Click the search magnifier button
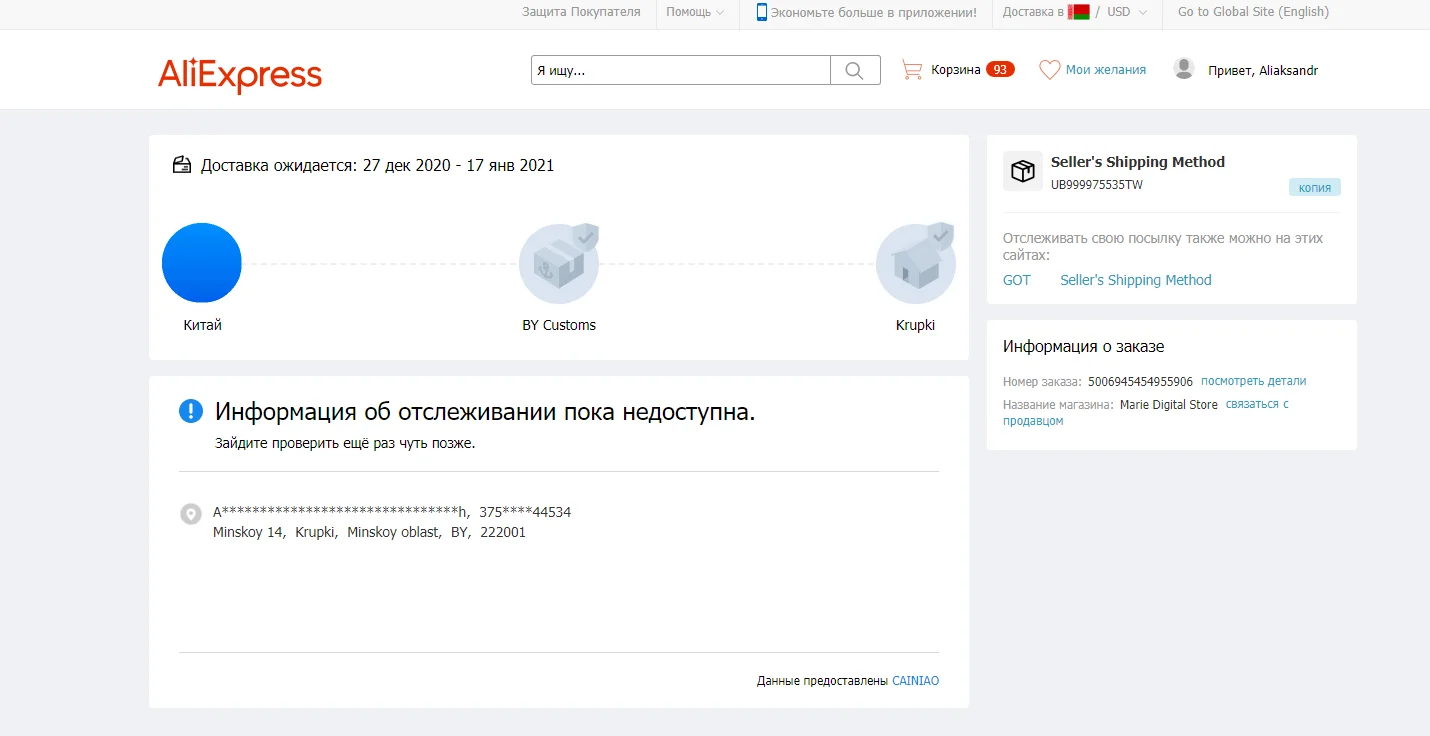 coord(855,70)
